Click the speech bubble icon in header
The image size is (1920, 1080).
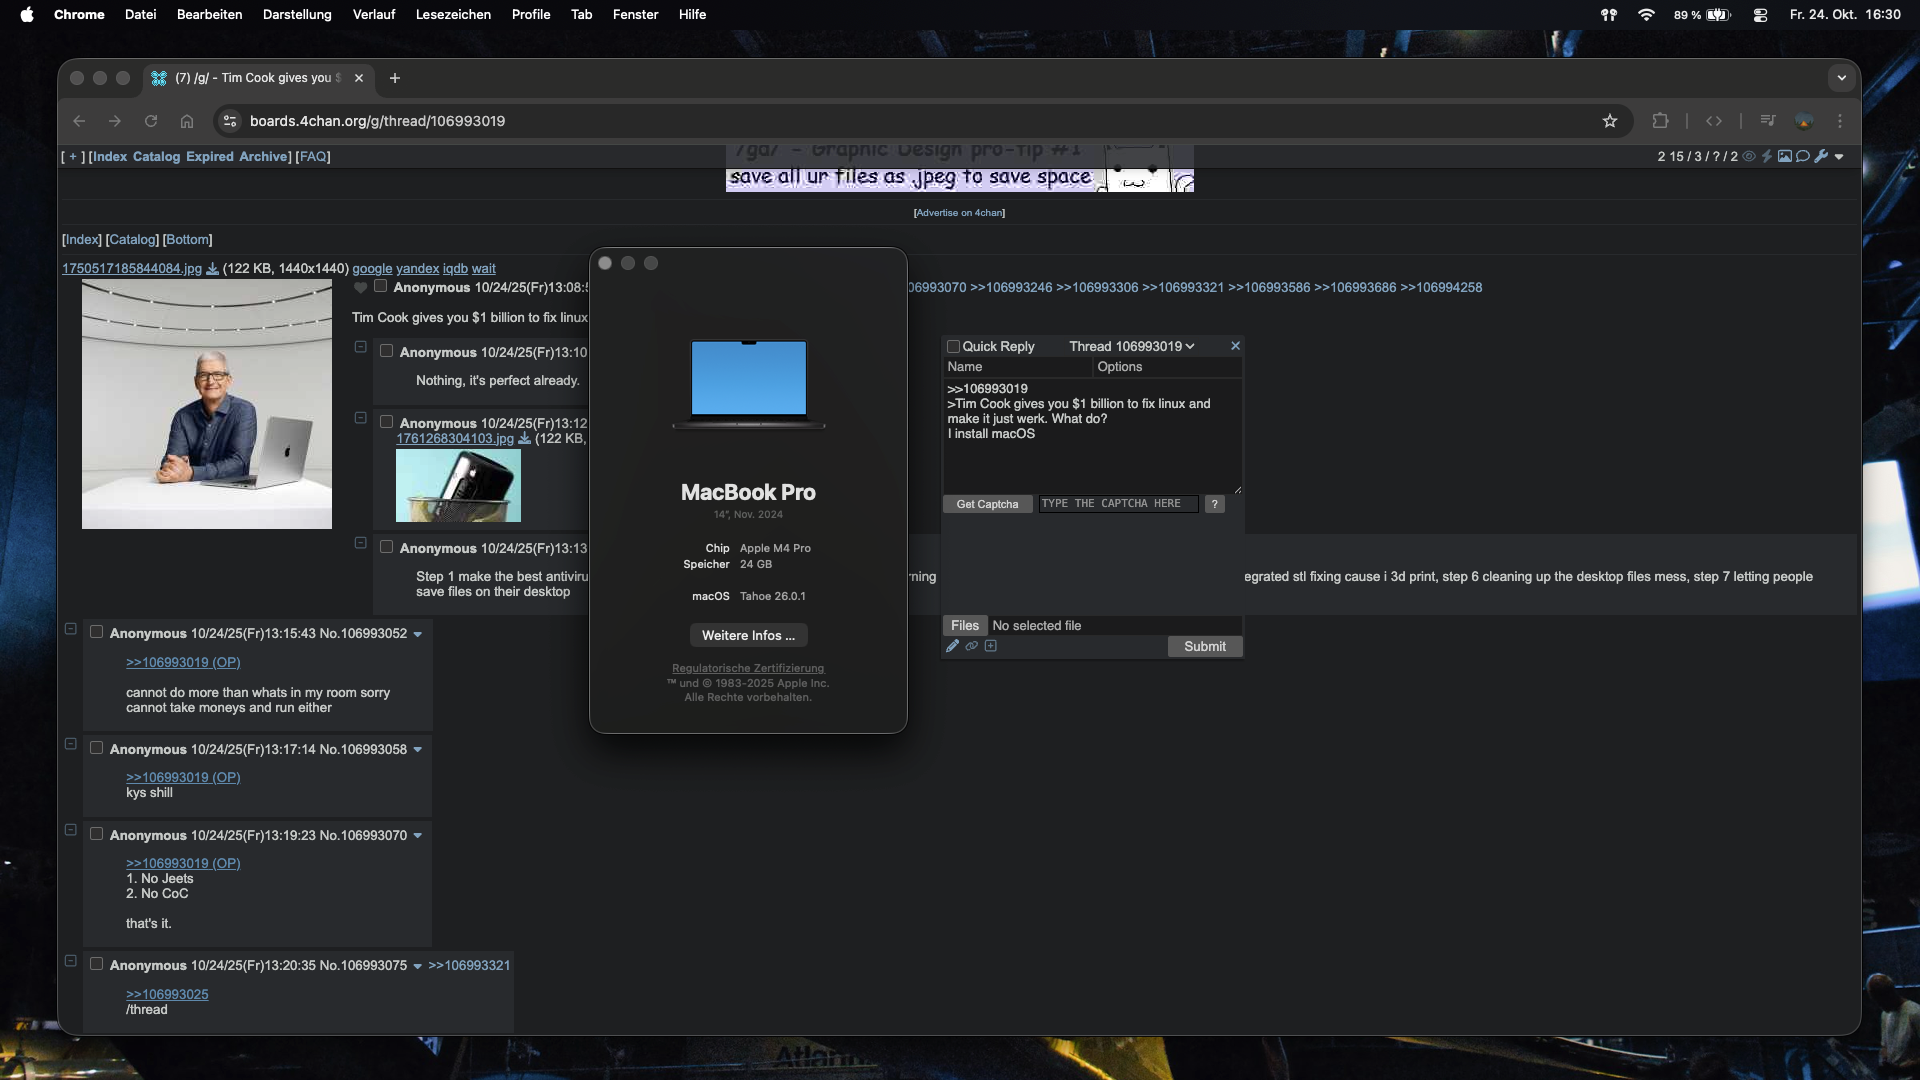coord(1802,156)
